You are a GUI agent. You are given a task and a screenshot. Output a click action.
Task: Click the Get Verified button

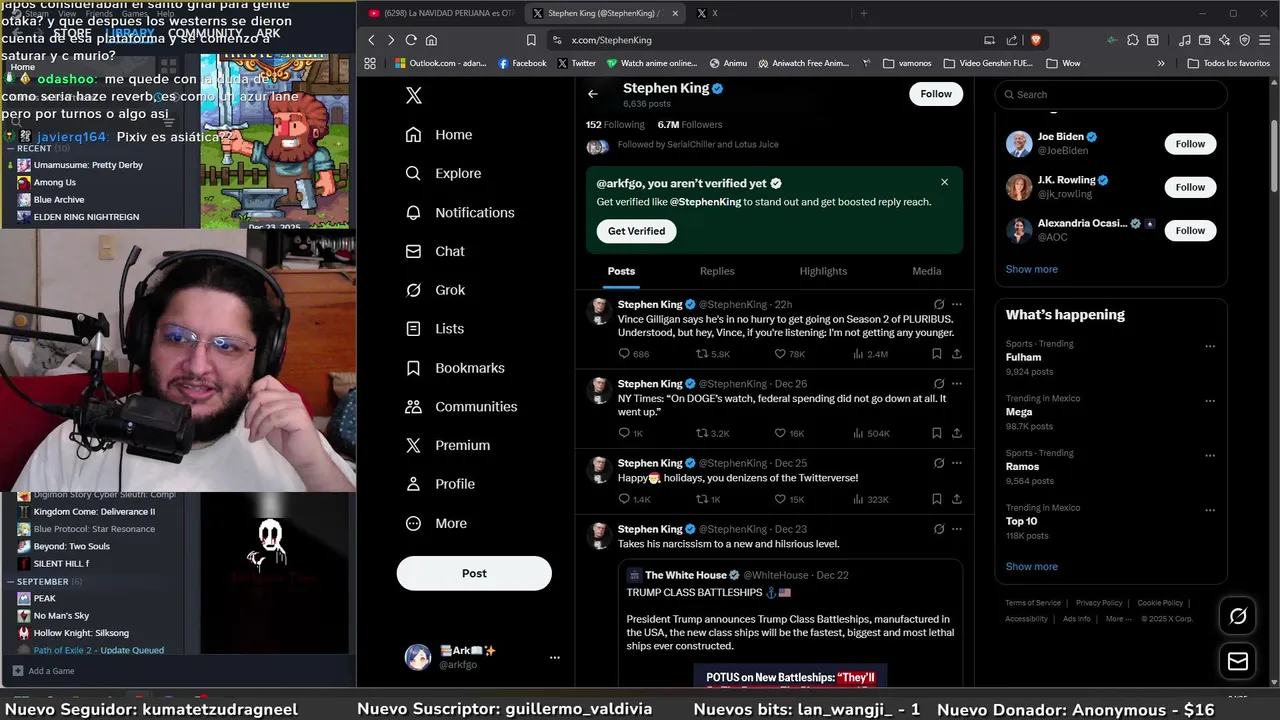636,231
